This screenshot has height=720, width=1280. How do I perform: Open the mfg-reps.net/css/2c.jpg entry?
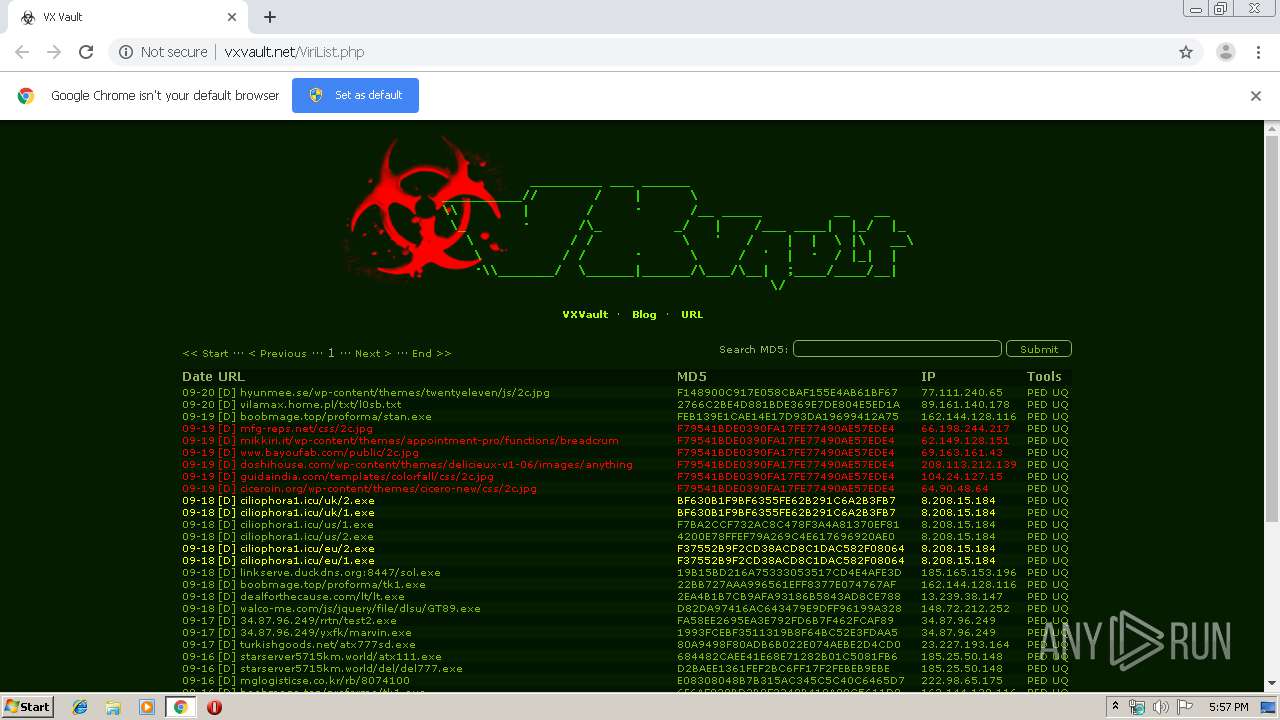[x=306, y=429]
